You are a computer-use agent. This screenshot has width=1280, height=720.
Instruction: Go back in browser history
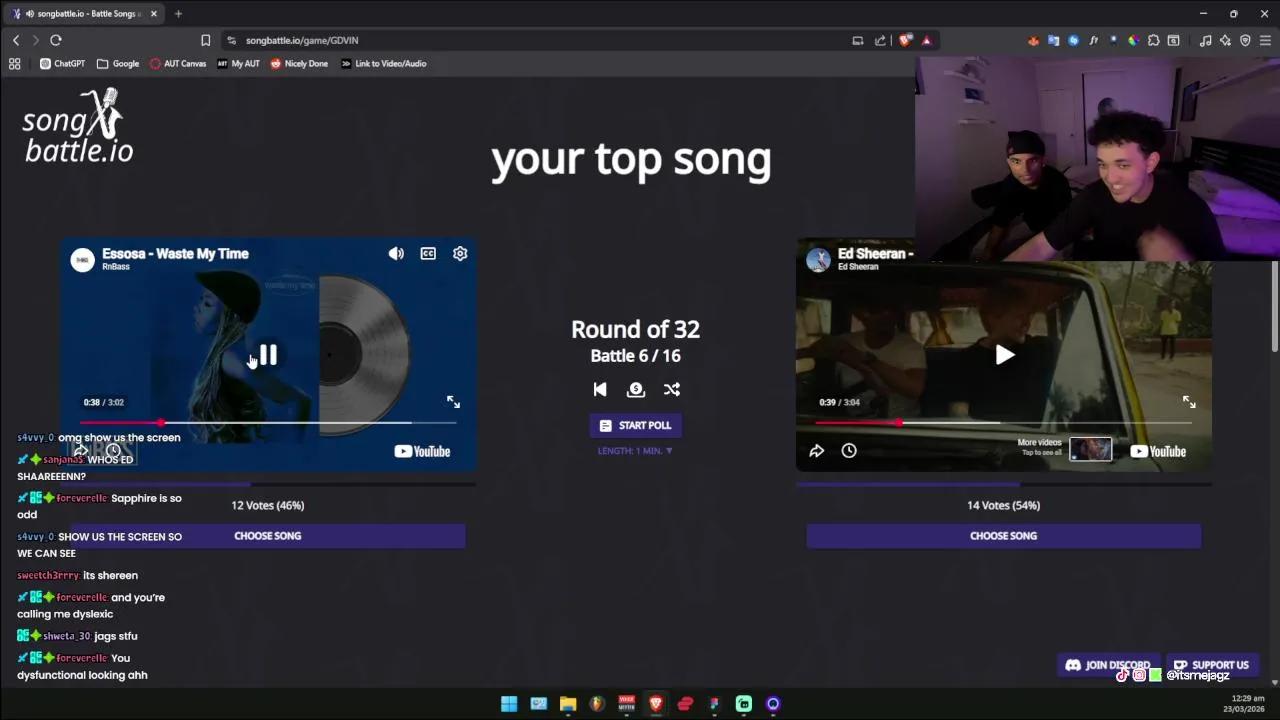[x=16, y=40]
